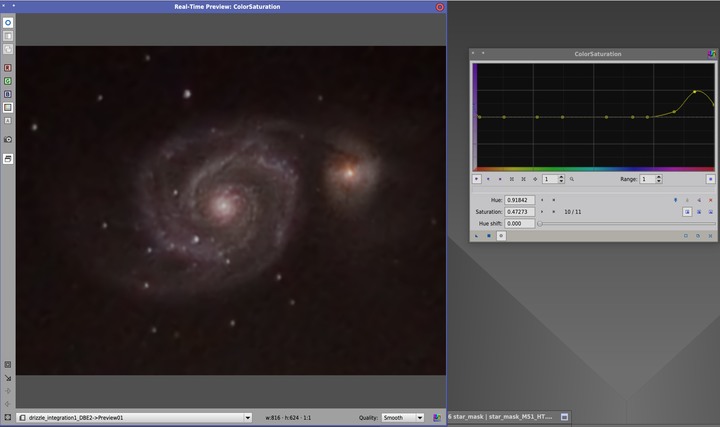The image size is (720, 427).
Task: Click the fit-view icon at bottom-left corner
Action: click(x=8, y=417)
